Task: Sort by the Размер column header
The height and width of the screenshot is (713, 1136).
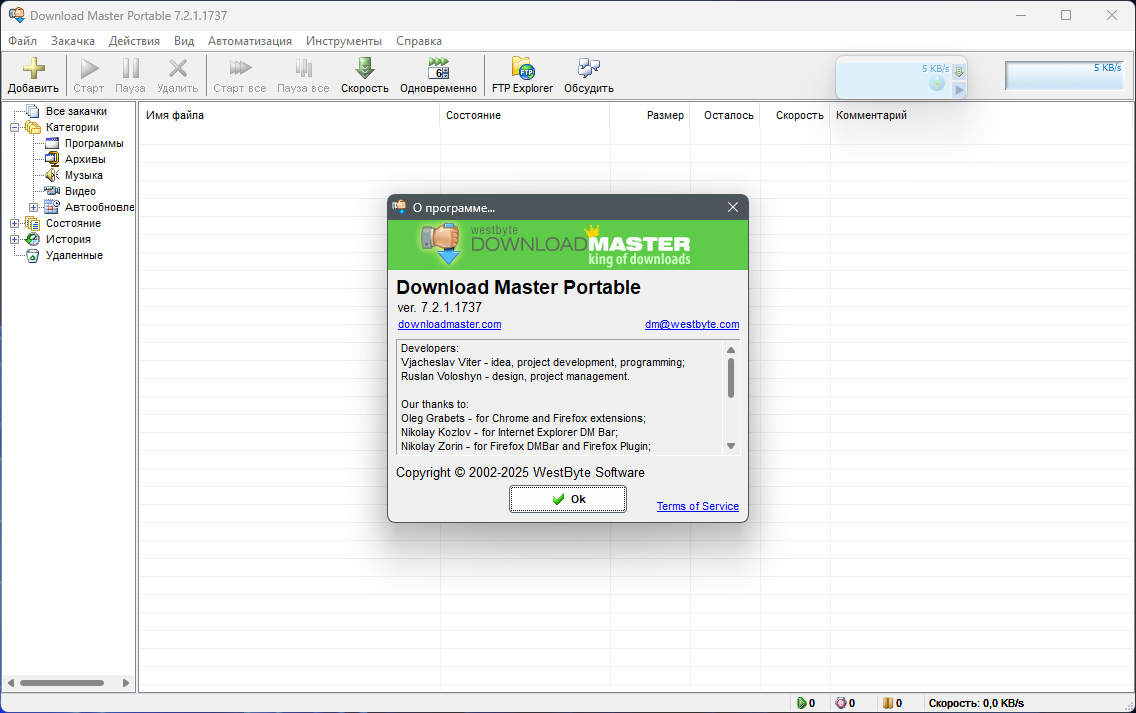Action: 650,115
